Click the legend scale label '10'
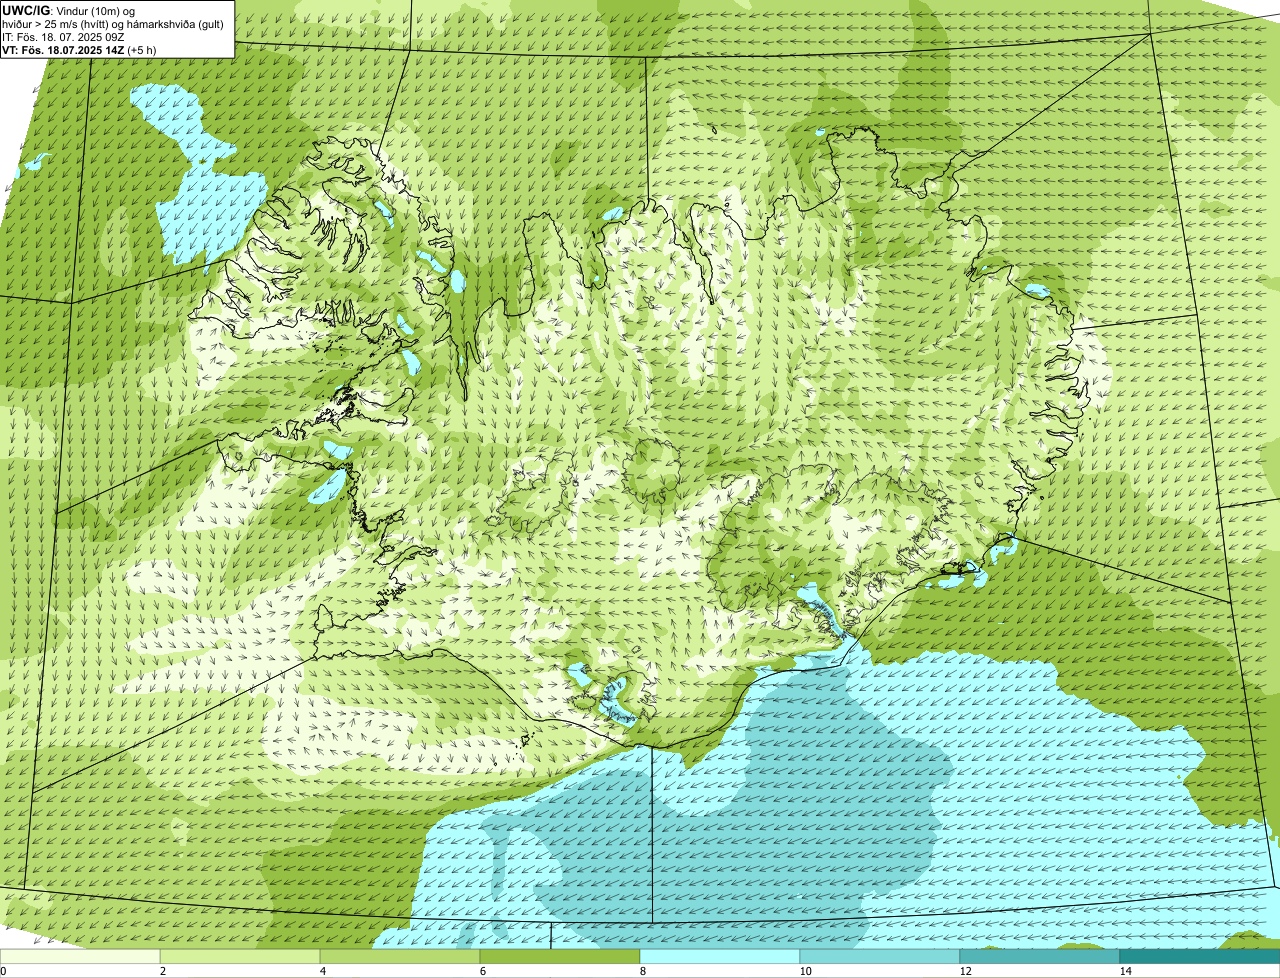Viewport: 1280px width, 978px height. coord(804,971)
